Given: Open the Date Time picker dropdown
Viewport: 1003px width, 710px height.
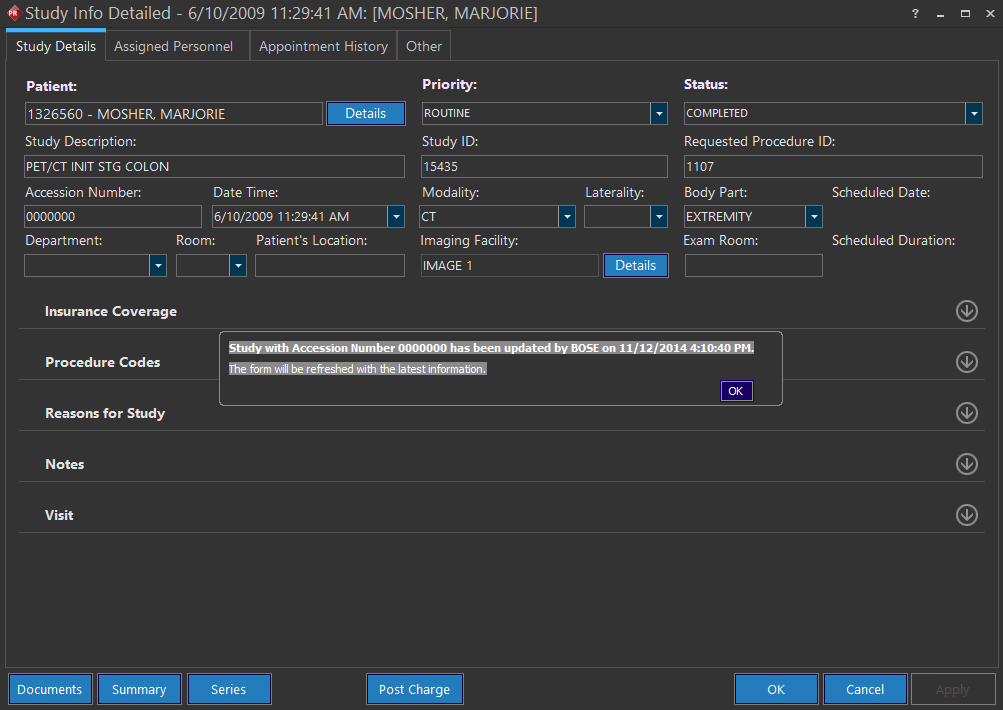Looking at the screenshot, I should (x=396, y=216).
